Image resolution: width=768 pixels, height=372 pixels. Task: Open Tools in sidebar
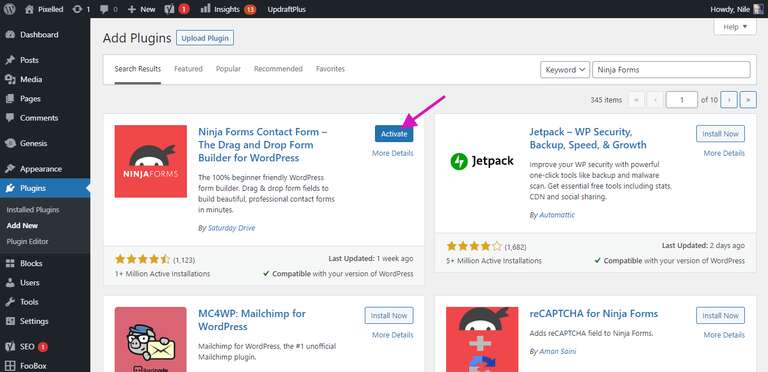(45, 302)
